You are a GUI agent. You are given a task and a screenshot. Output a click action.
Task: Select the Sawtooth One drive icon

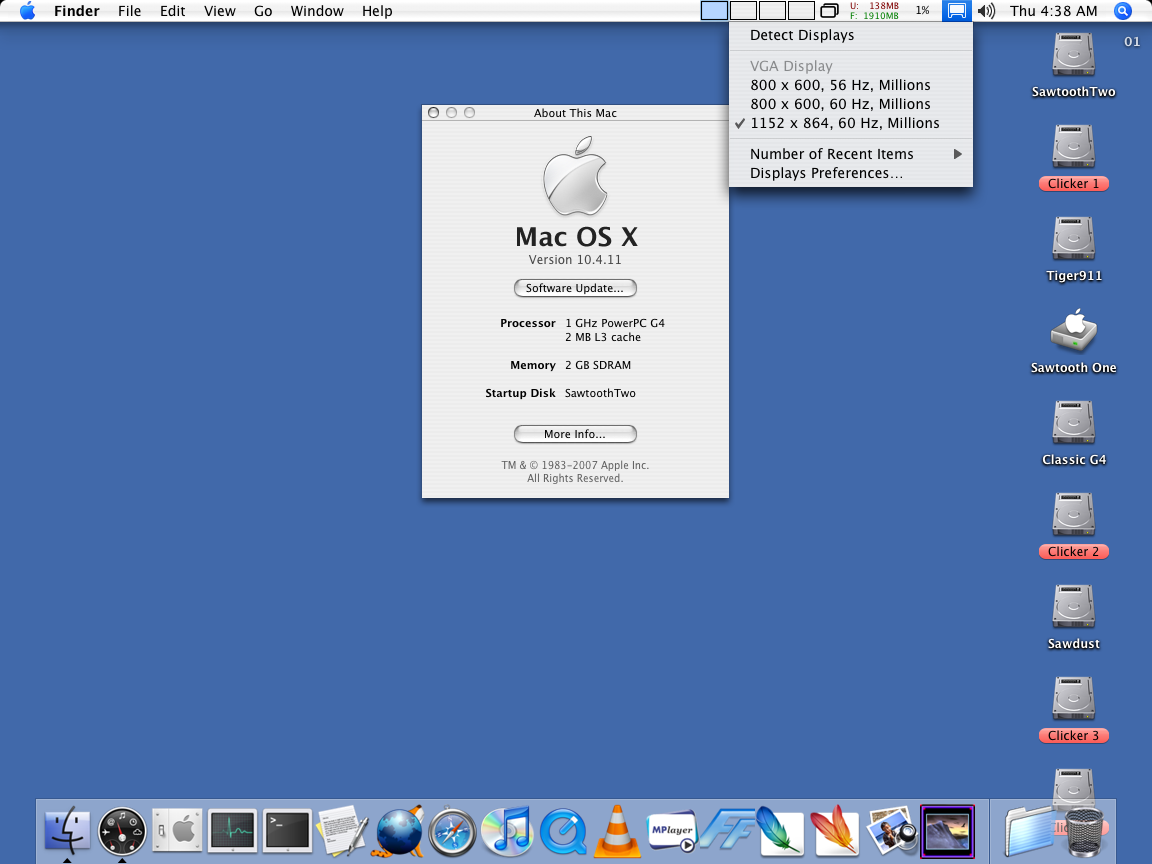(x=1073, y=331)
